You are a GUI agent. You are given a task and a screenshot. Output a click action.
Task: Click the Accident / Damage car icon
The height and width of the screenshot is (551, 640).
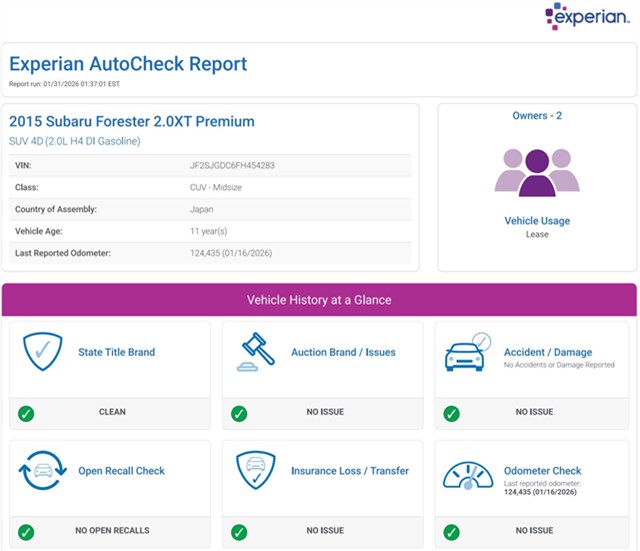(469, 352)
